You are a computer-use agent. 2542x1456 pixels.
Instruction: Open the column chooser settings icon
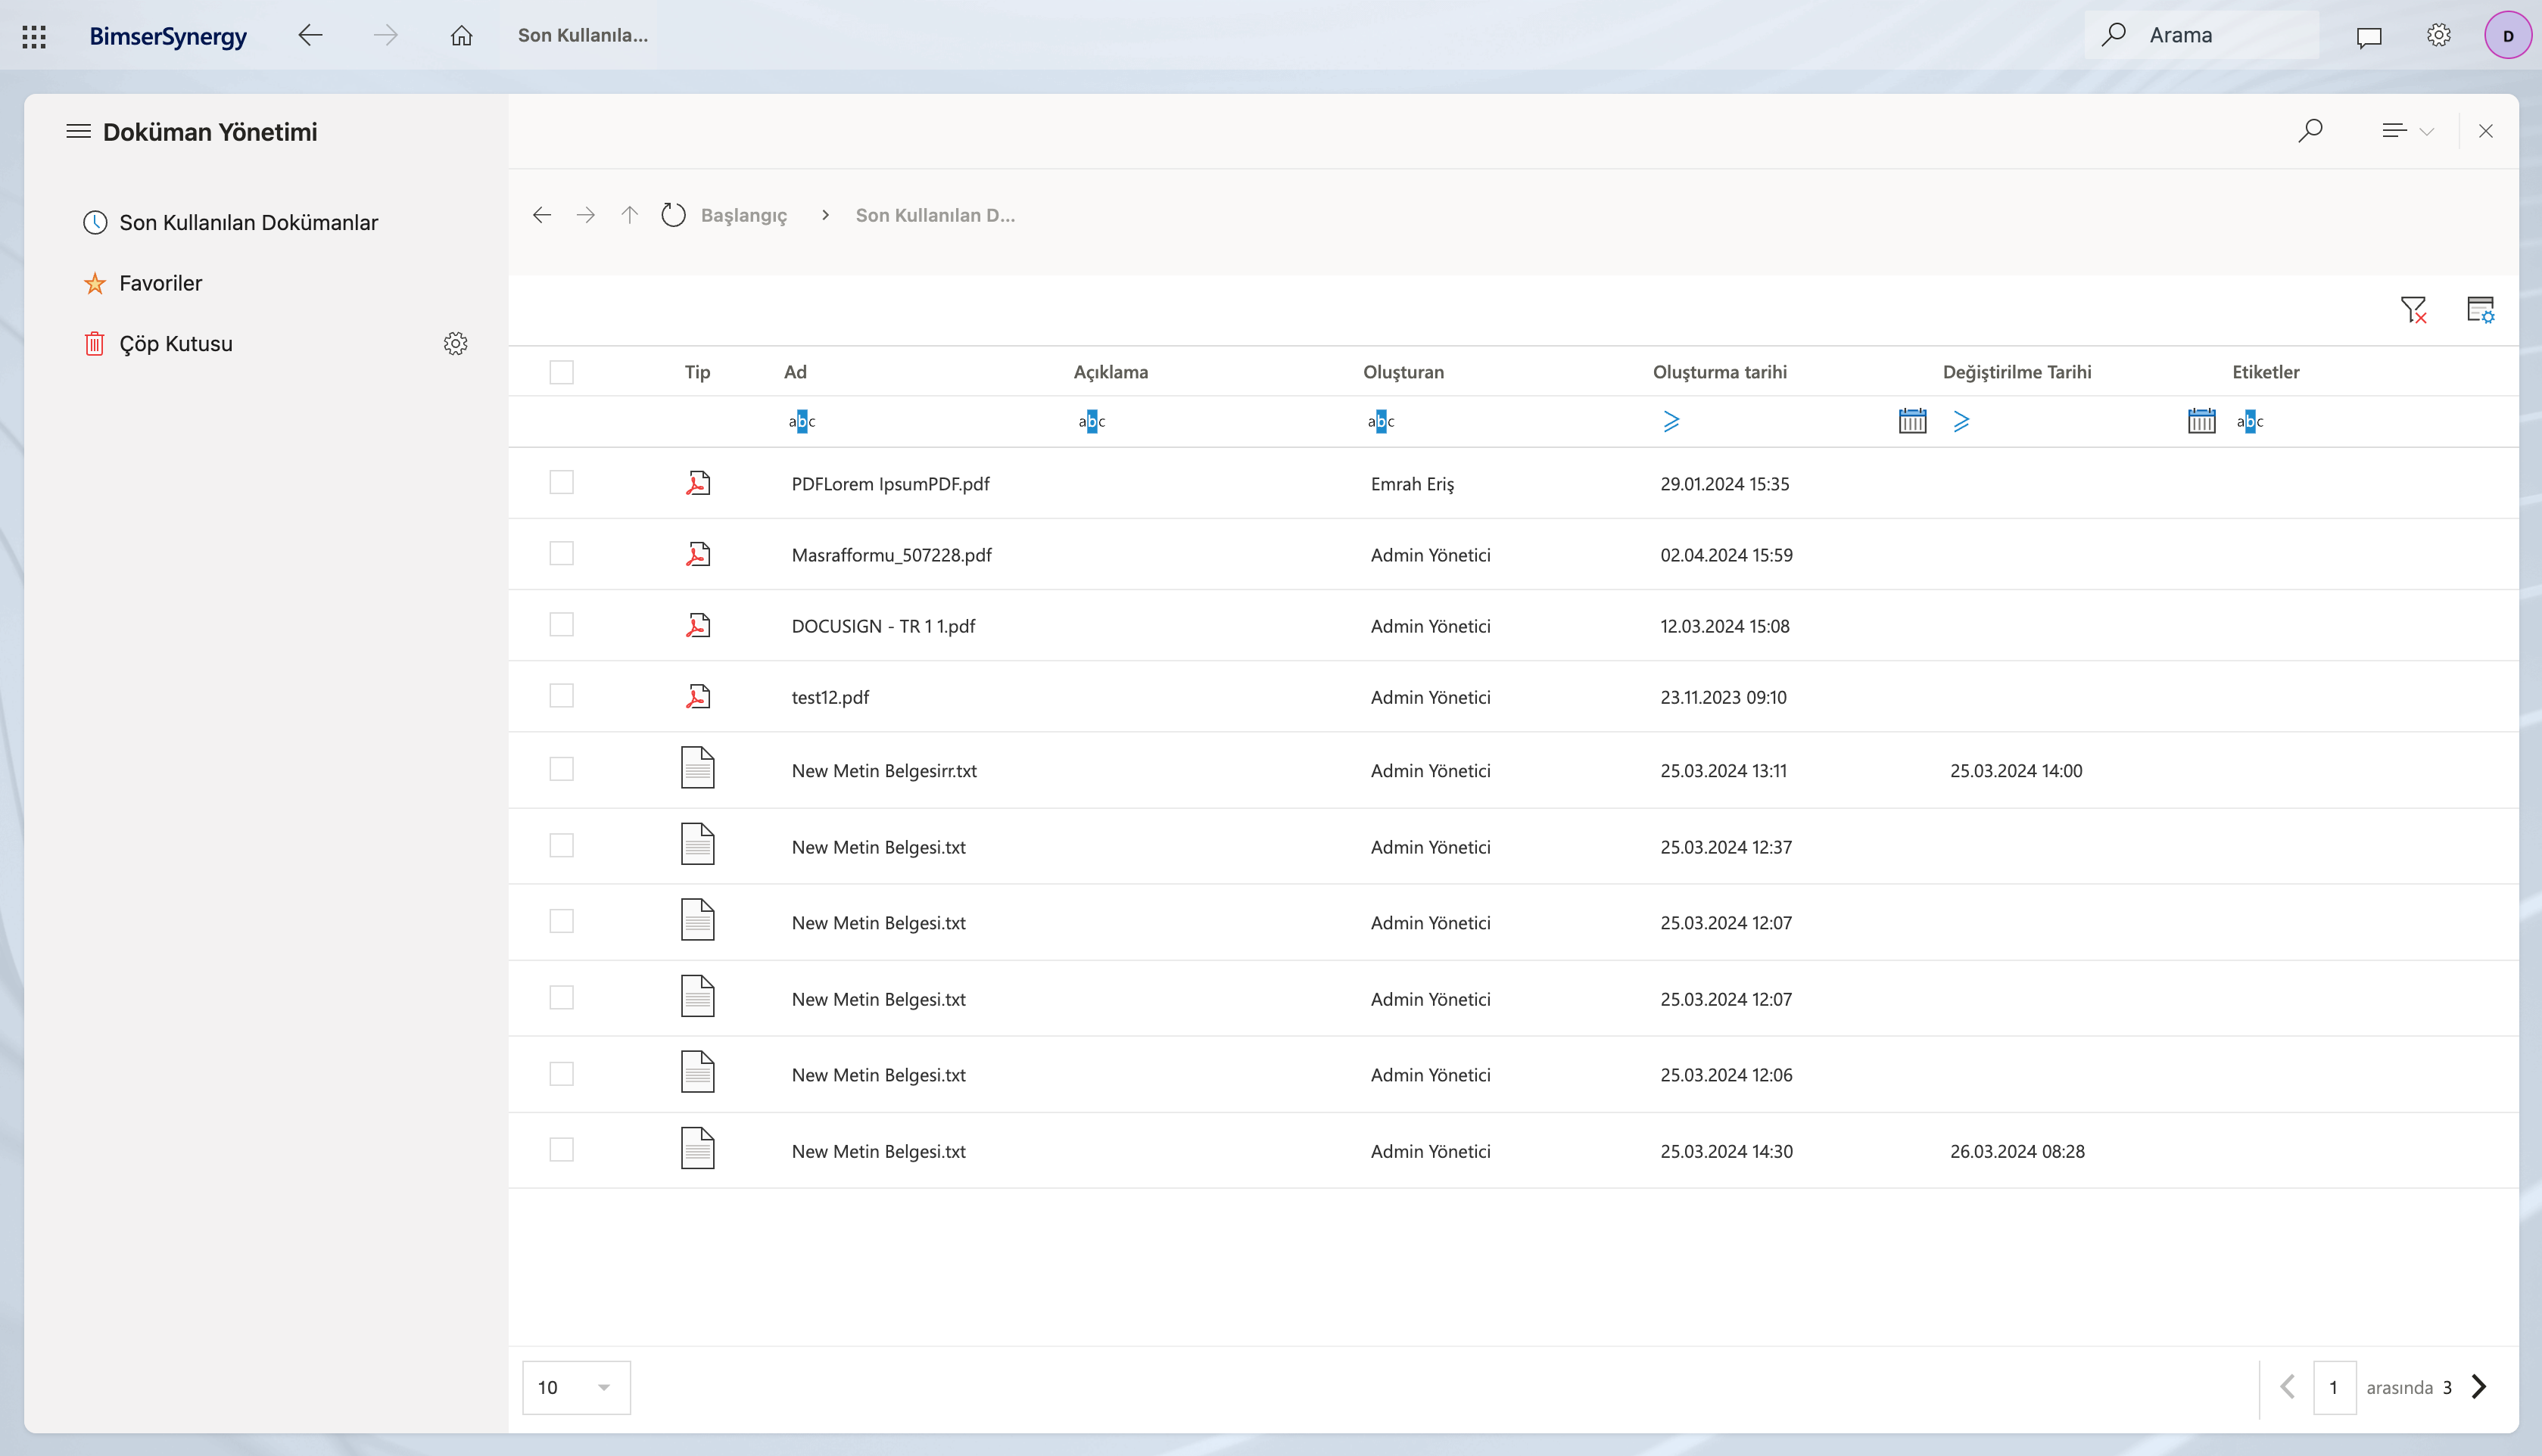click(x=2480, y=309)
